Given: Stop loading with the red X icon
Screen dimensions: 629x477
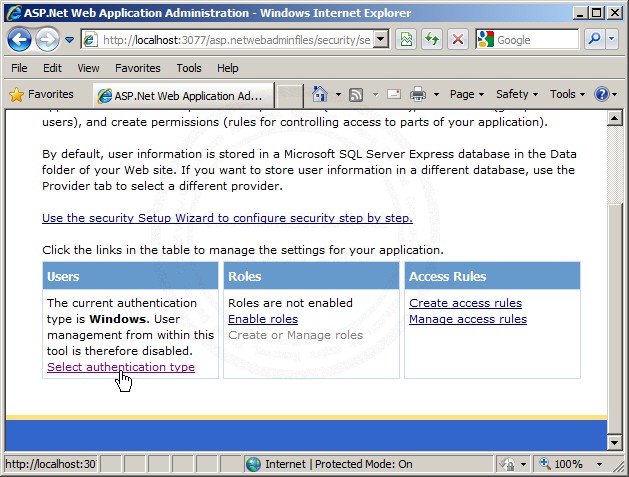Looking at the screenshot, I should pos(458,39).
